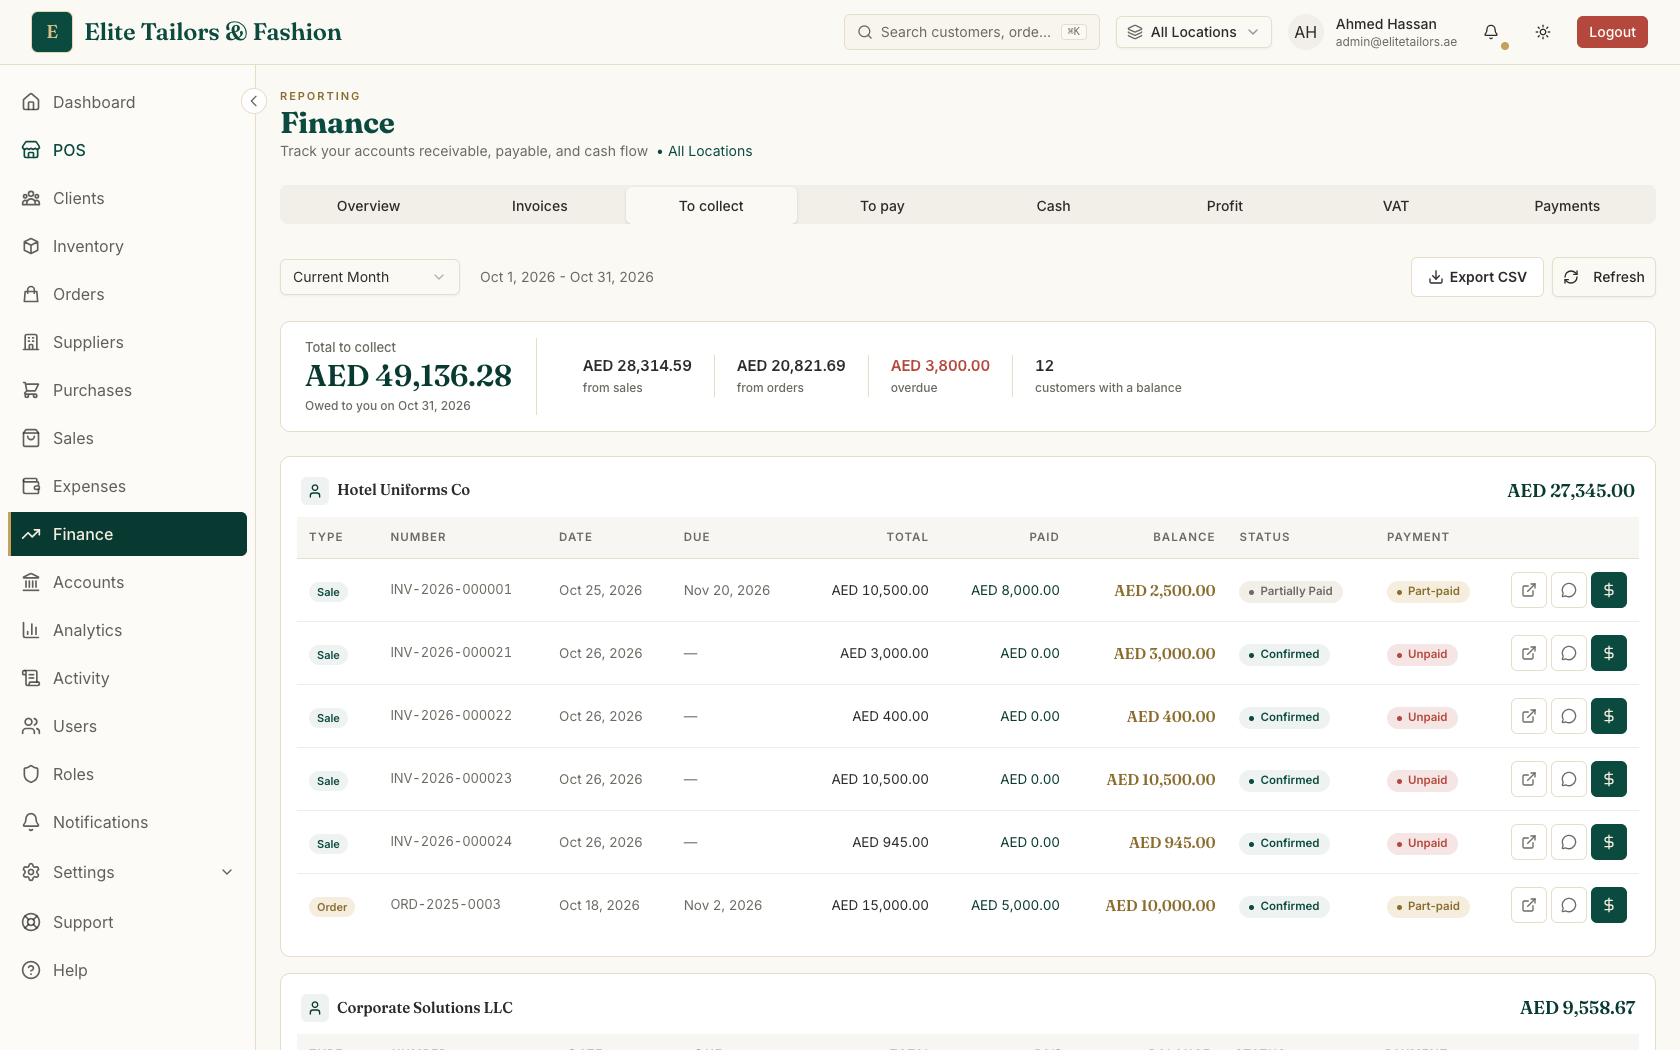Open Expenses in the sidebar
Screen dimensions: 1680x1050
click(x=128, y=486)
